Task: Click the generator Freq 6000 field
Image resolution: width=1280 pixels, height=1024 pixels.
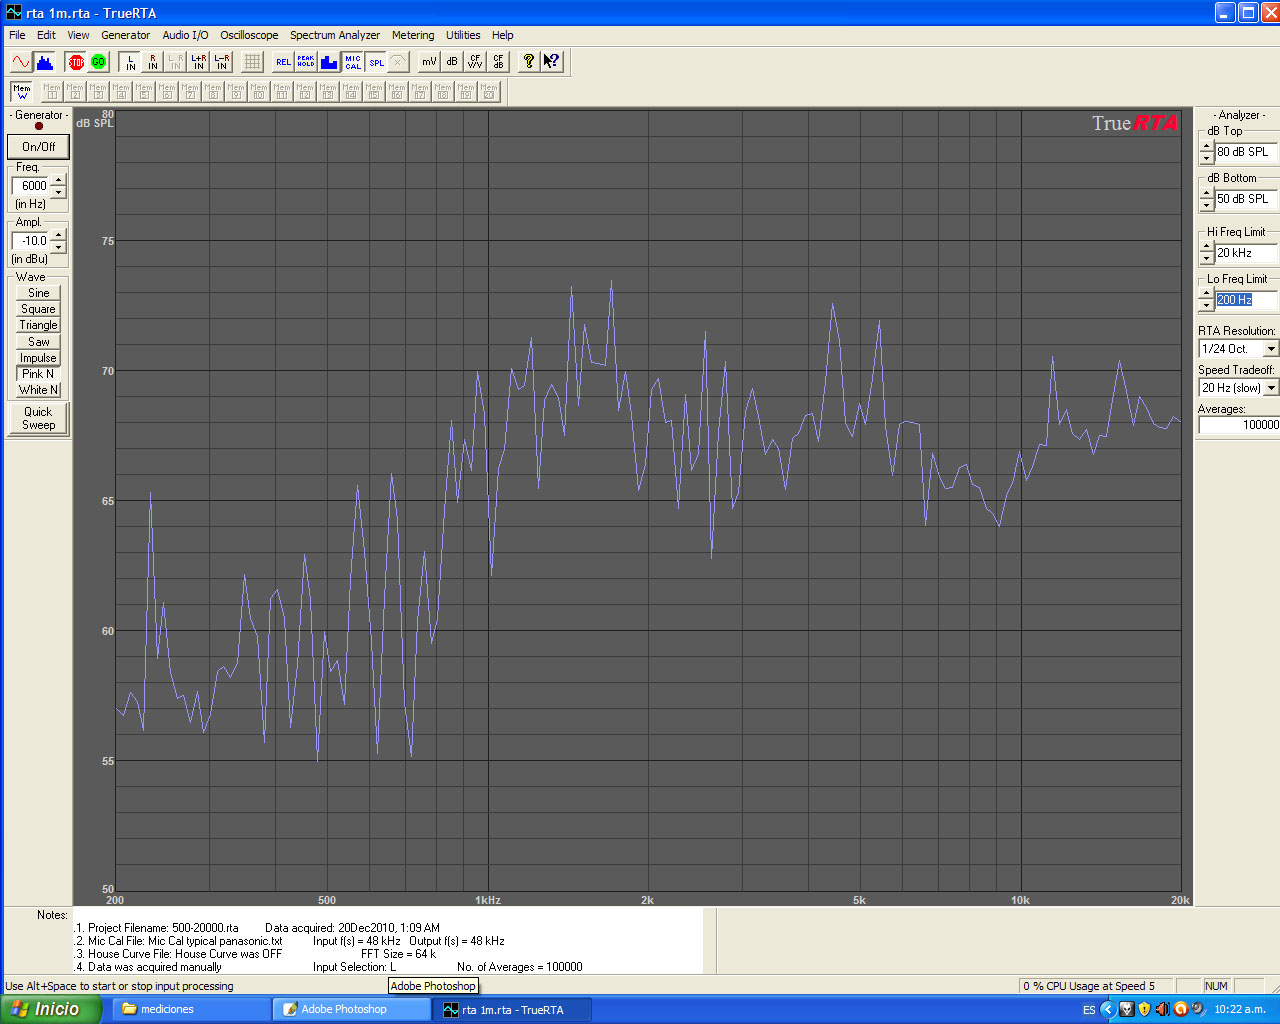Action: [x=32, y=186]
